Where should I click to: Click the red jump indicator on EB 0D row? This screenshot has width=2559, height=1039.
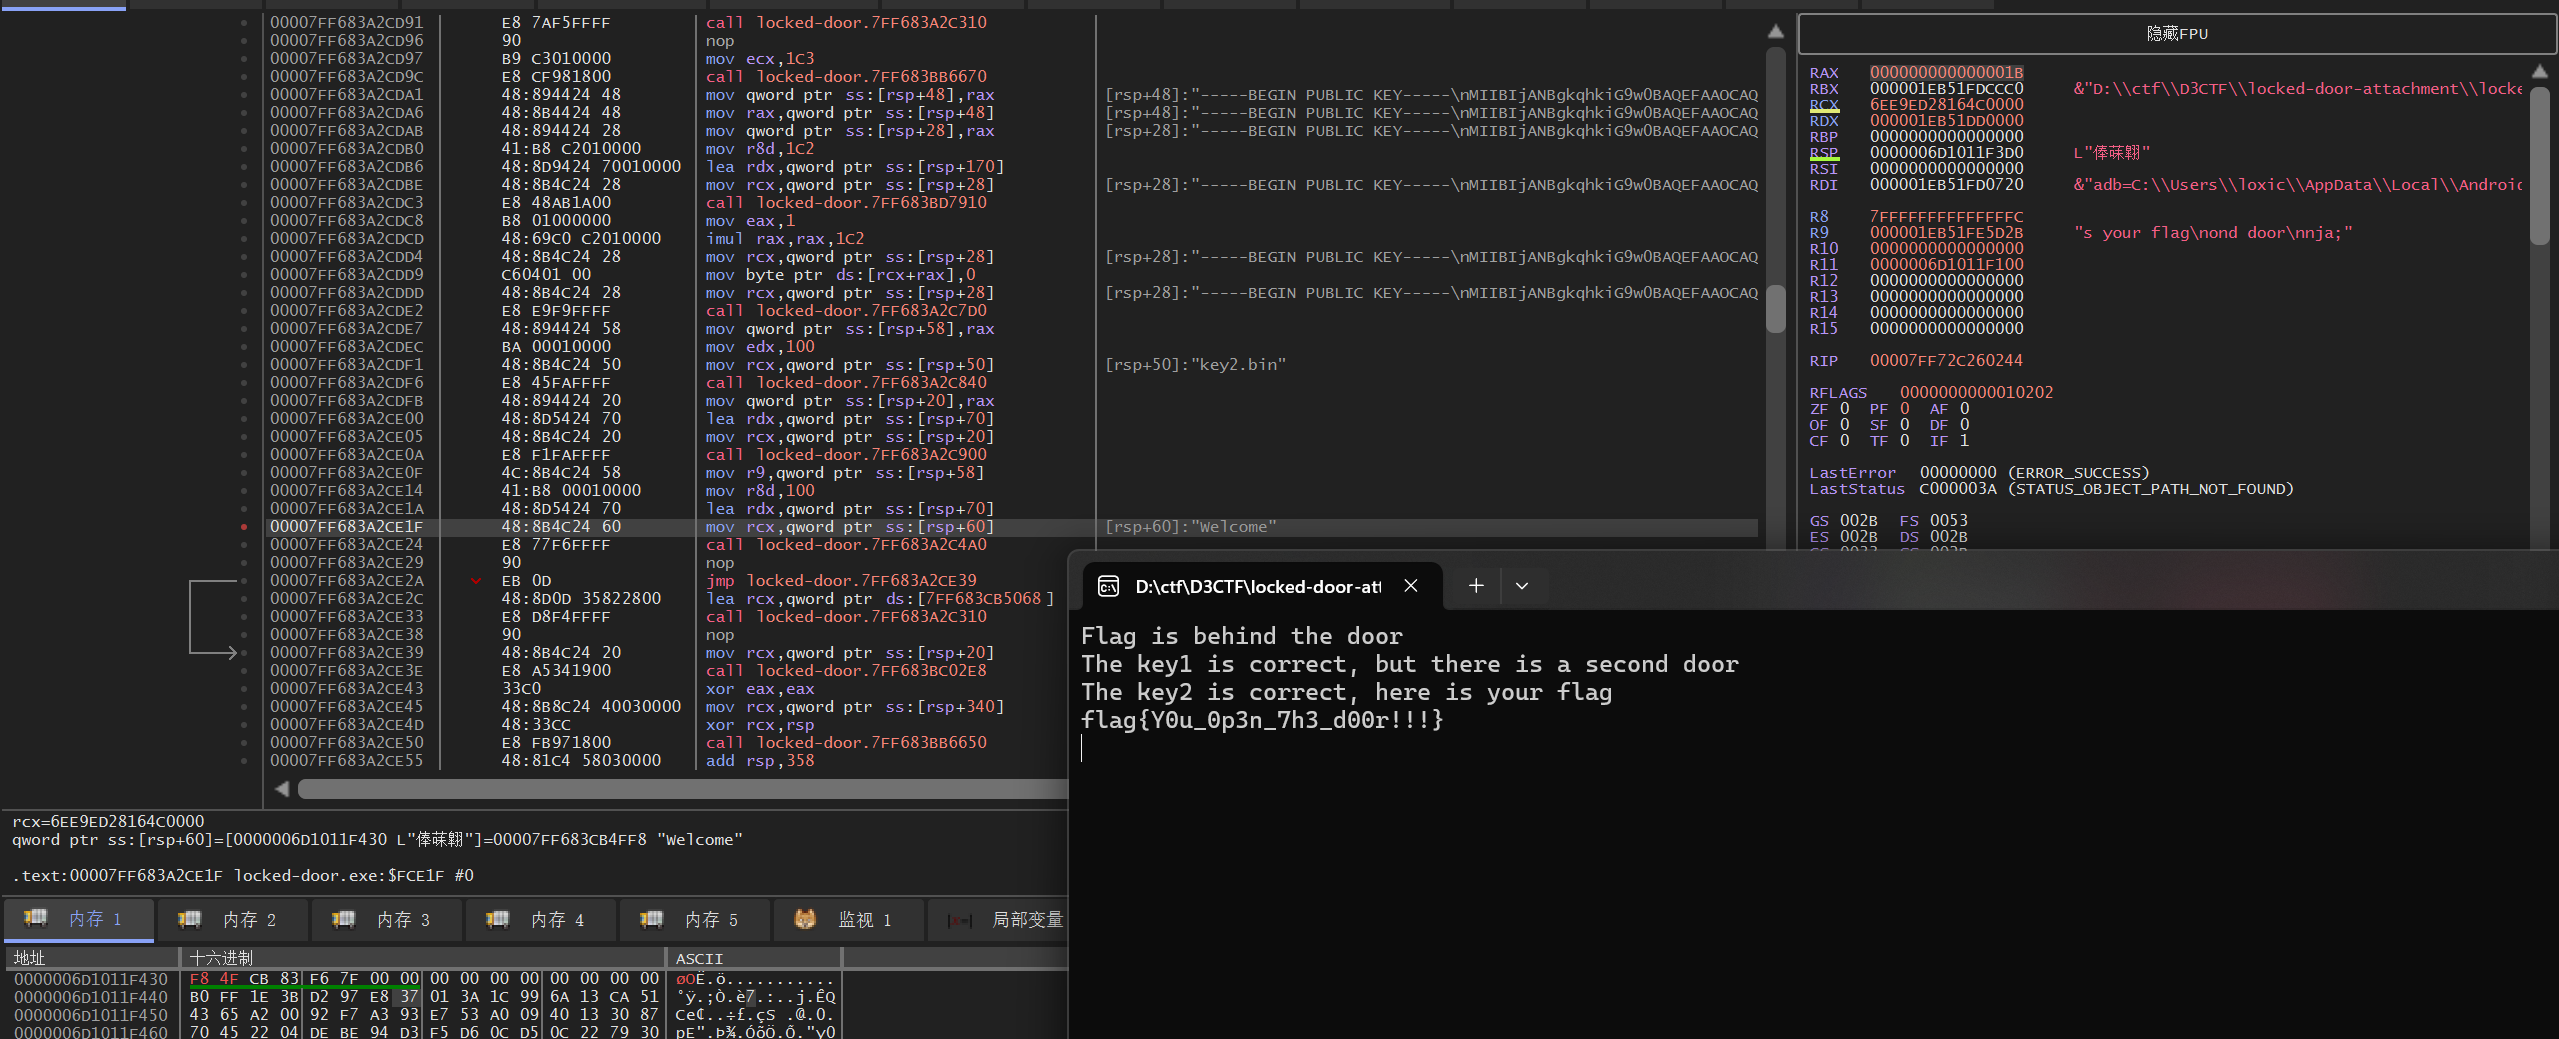click(x=475, y=581)
